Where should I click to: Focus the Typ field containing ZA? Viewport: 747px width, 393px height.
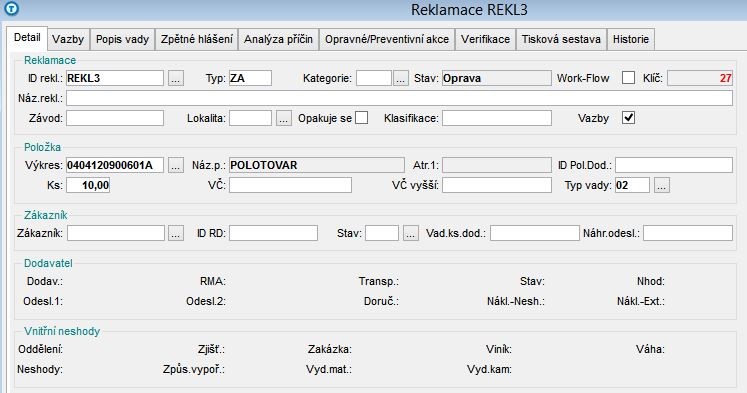pyautogui.click(x=250, y=78)
